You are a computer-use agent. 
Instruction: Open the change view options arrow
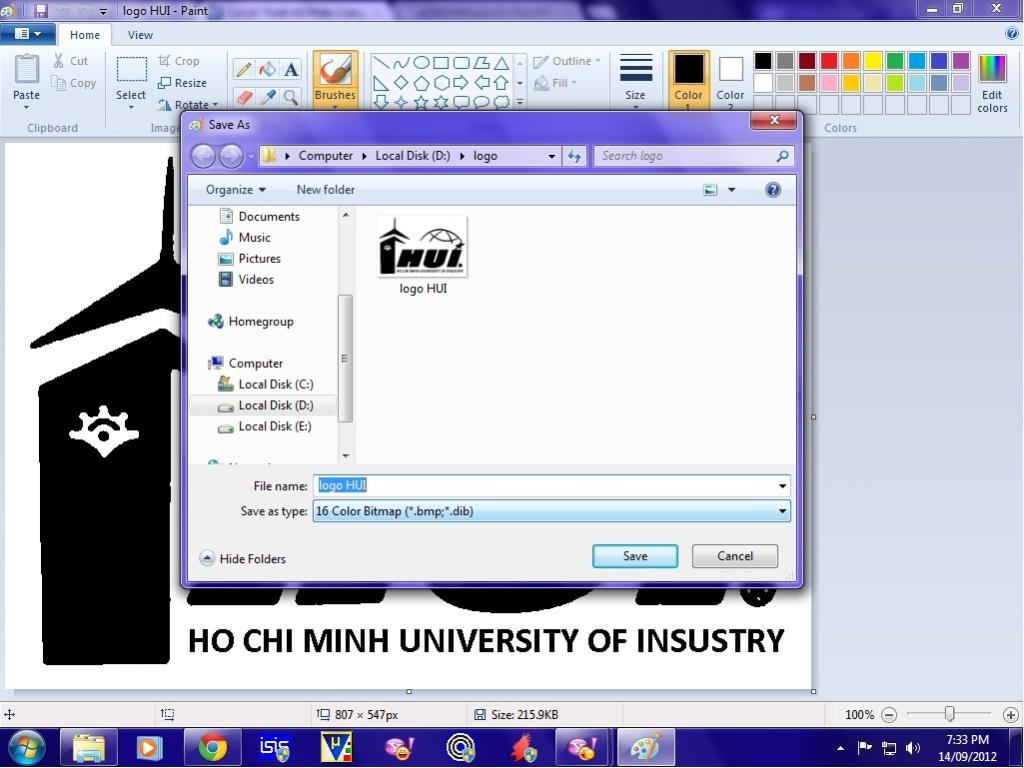click(731, 190)
